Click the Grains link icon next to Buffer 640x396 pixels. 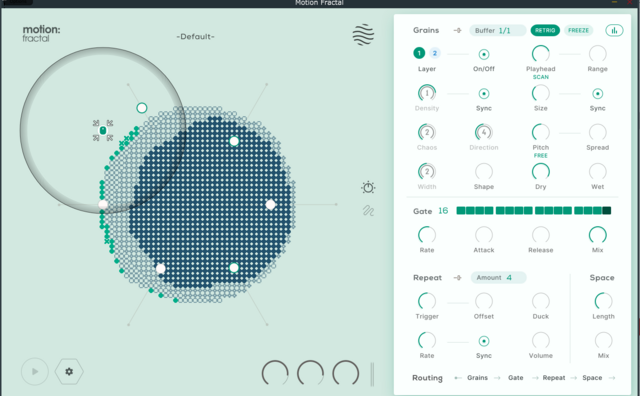(458, 30)
